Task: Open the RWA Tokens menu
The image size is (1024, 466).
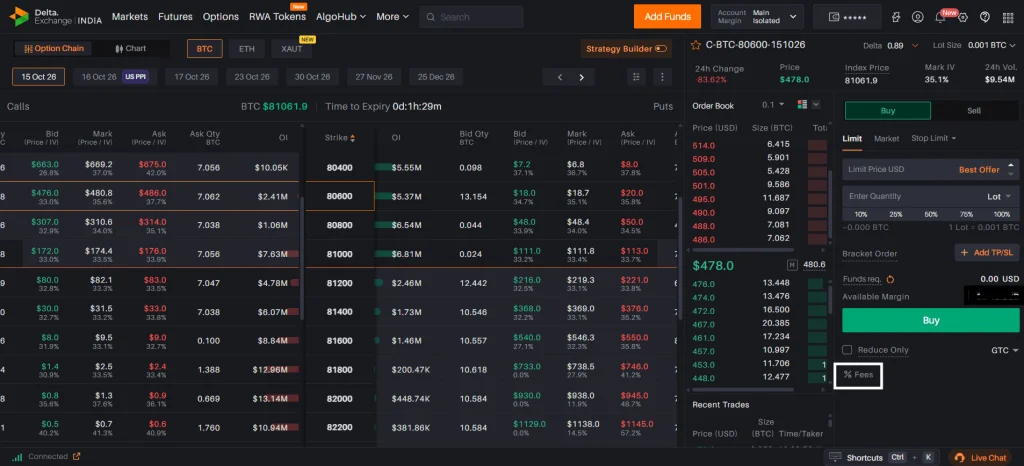Action: pyautogui.click(x=278, y=17)
